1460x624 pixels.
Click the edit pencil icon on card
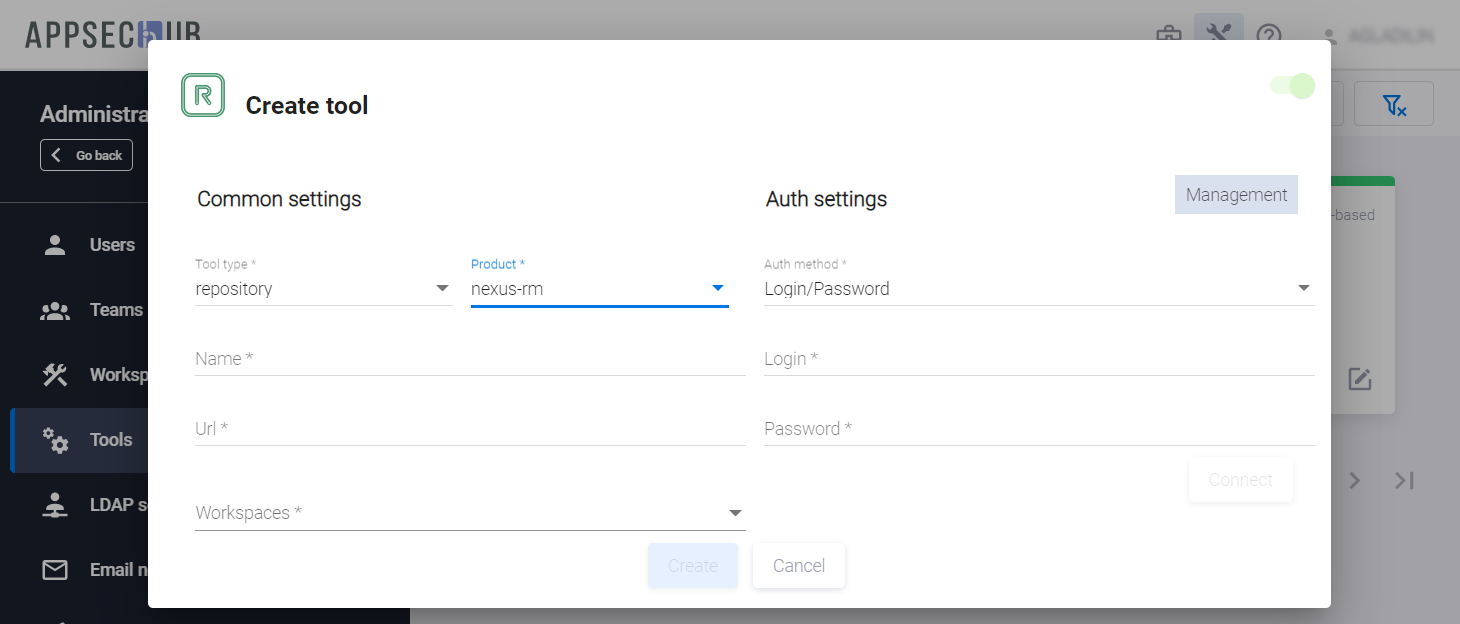(x=1359, y=379)
